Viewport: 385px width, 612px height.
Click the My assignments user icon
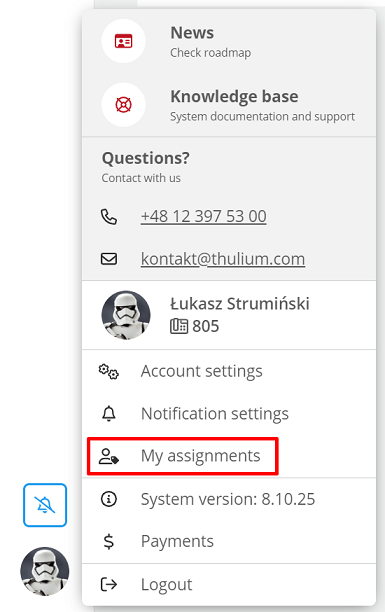[x=109, y=456]
